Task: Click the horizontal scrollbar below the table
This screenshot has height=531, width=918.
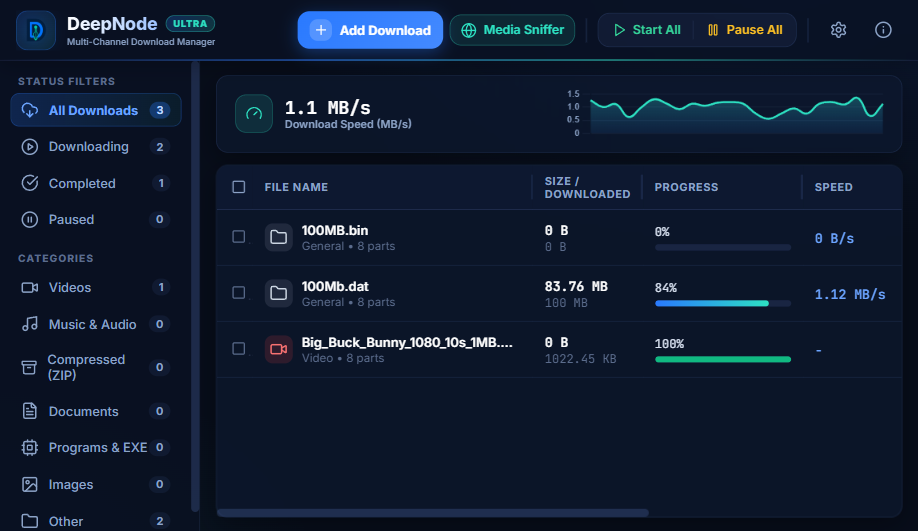Action: point(433,513)
